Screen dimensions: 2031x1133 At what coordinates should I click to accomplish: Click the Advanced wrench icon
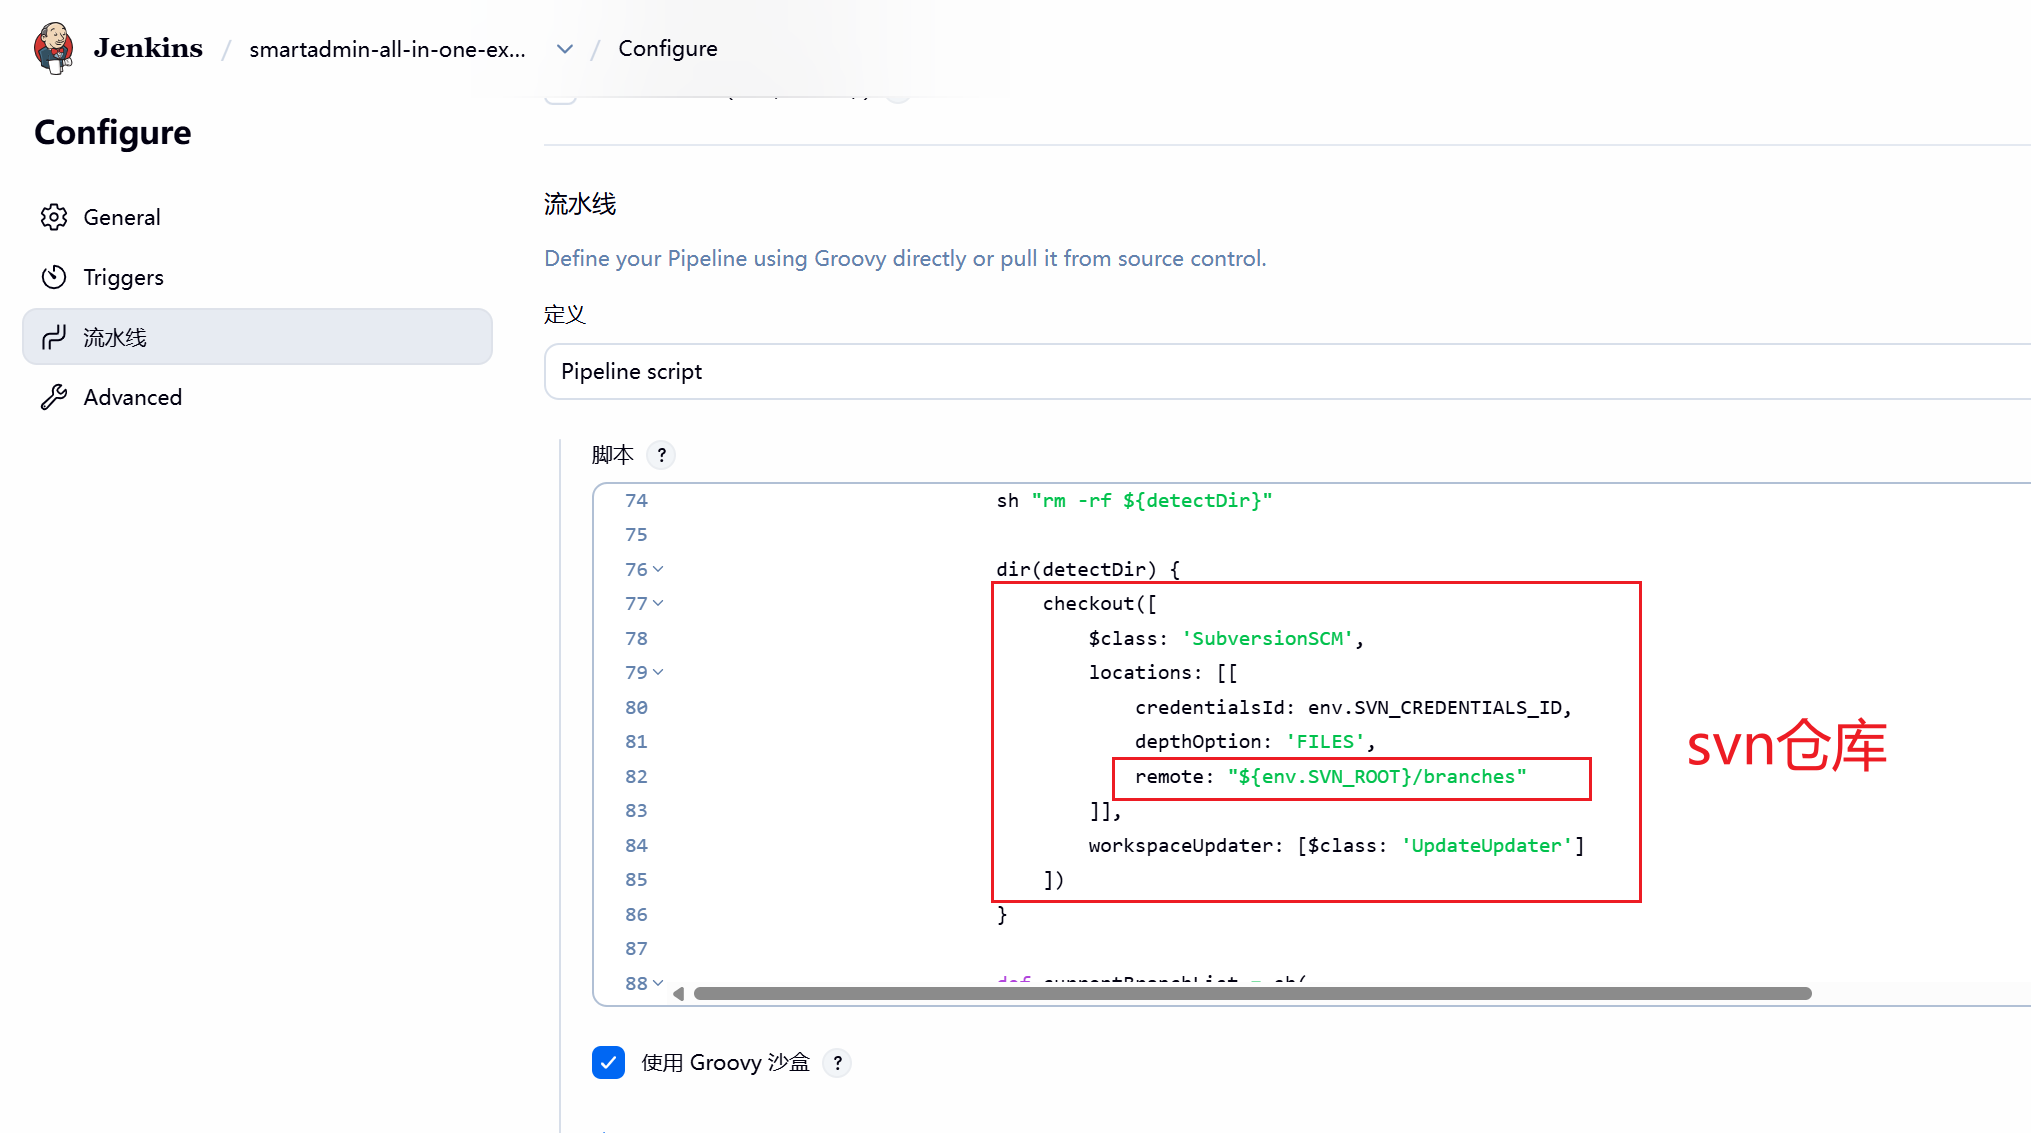(54, 397)
